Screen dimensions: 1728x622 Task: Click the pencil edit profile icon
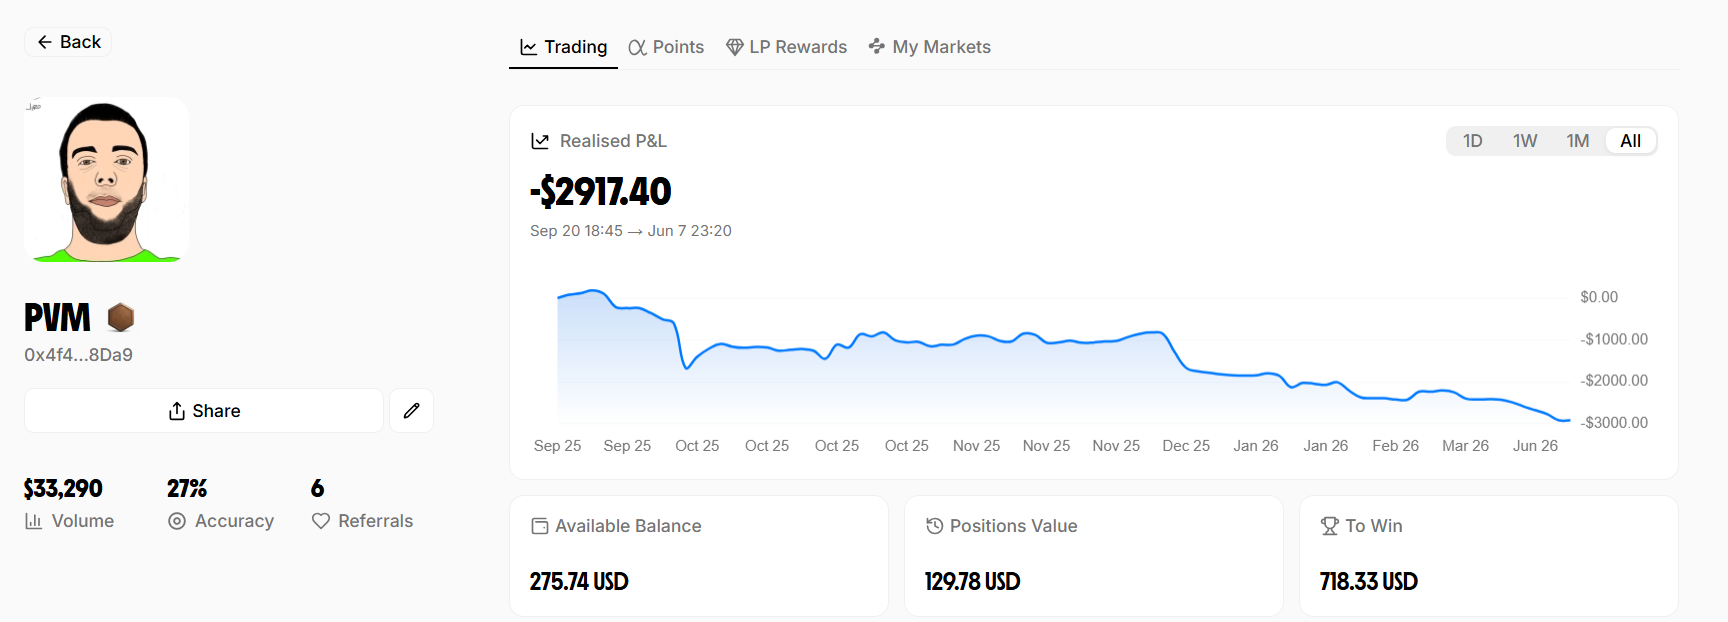(411, 410)
